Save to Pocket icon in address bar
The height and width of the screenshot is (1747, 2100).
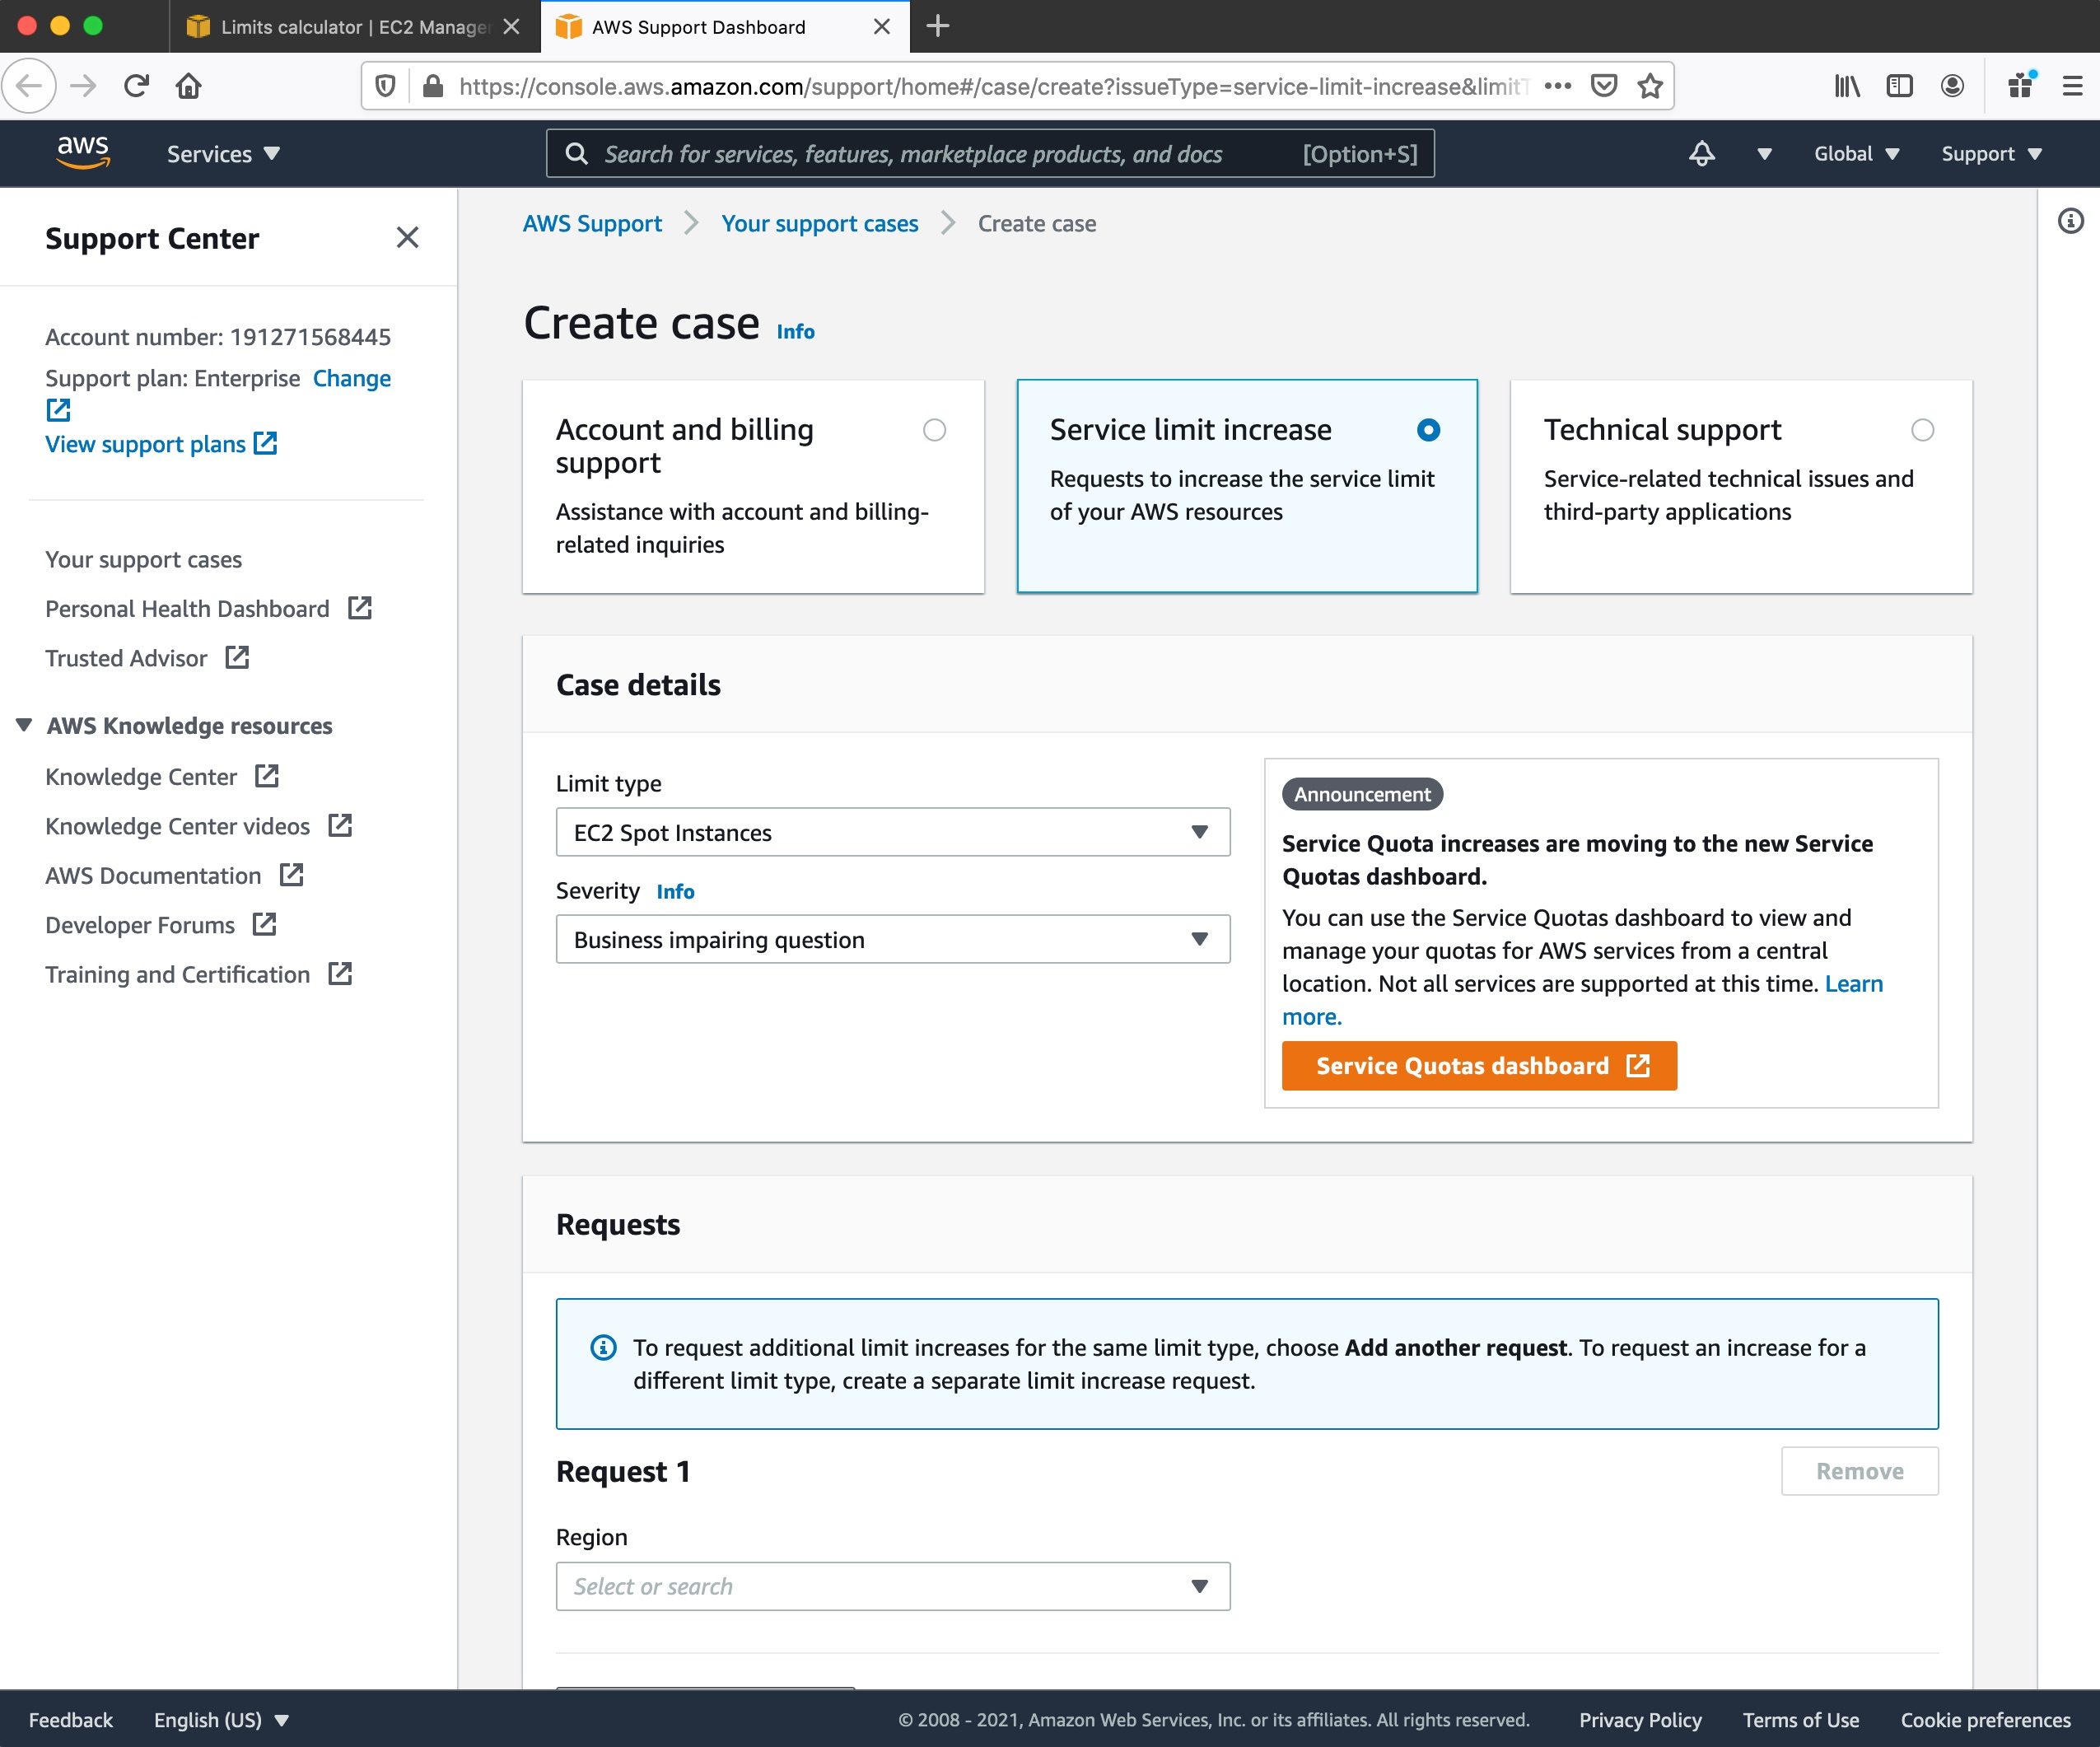(1604, 86)
